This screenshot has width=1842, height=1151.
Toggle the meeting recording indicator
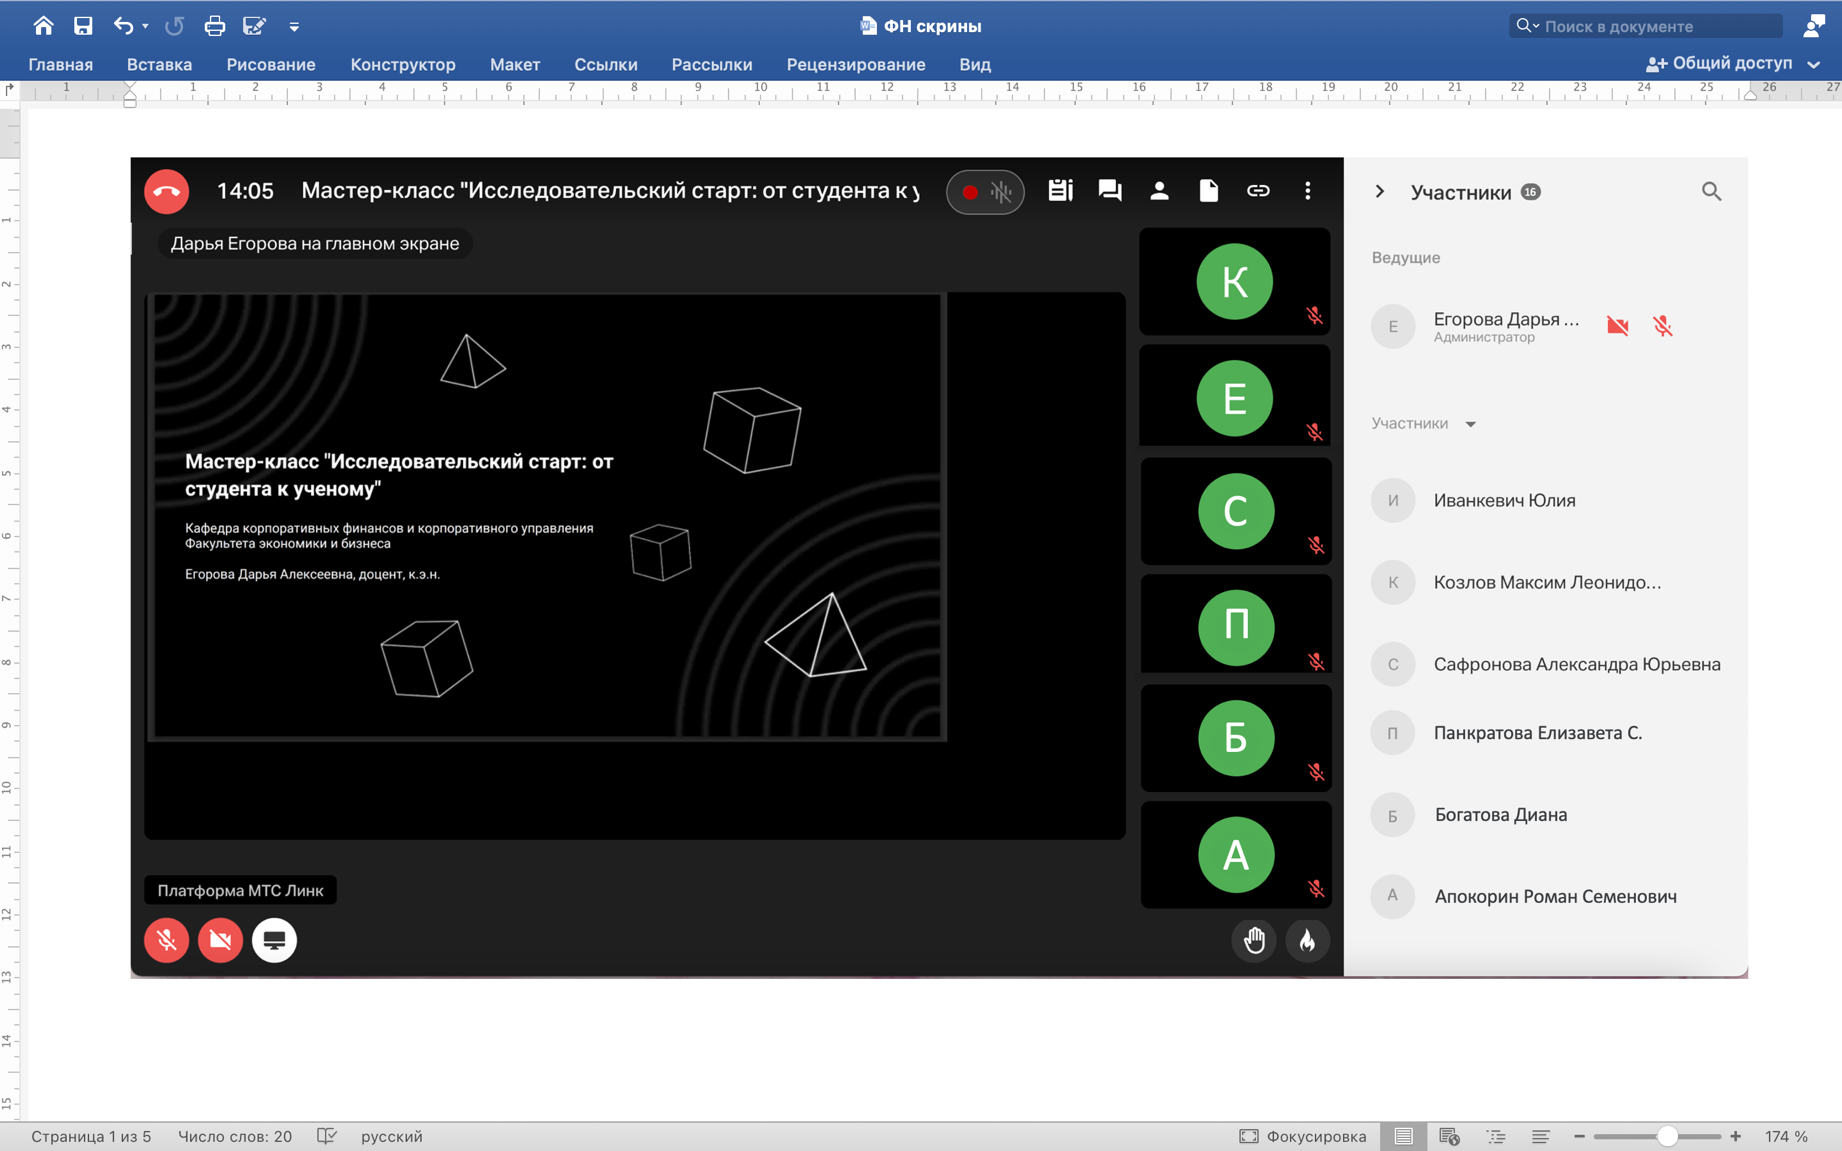tap(970, 192)
